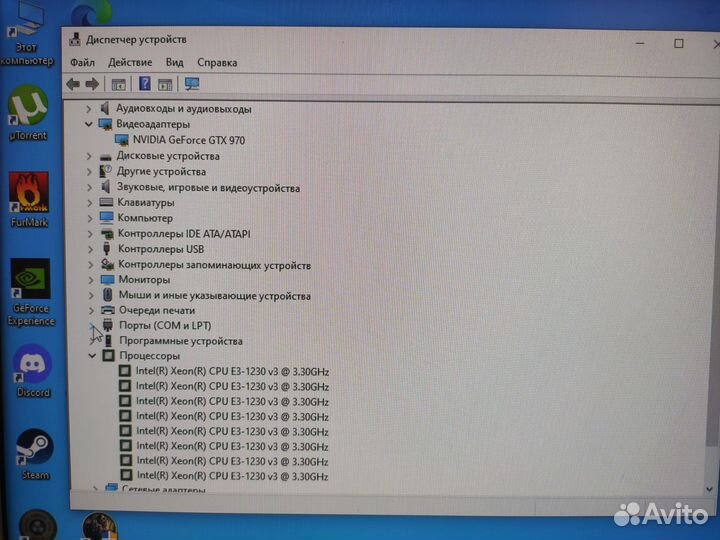Image resolution: width=720 pixels, height=540 pixels.
Task: Expand Мыши и иные указывающие устройства
Action: point(91,295)
